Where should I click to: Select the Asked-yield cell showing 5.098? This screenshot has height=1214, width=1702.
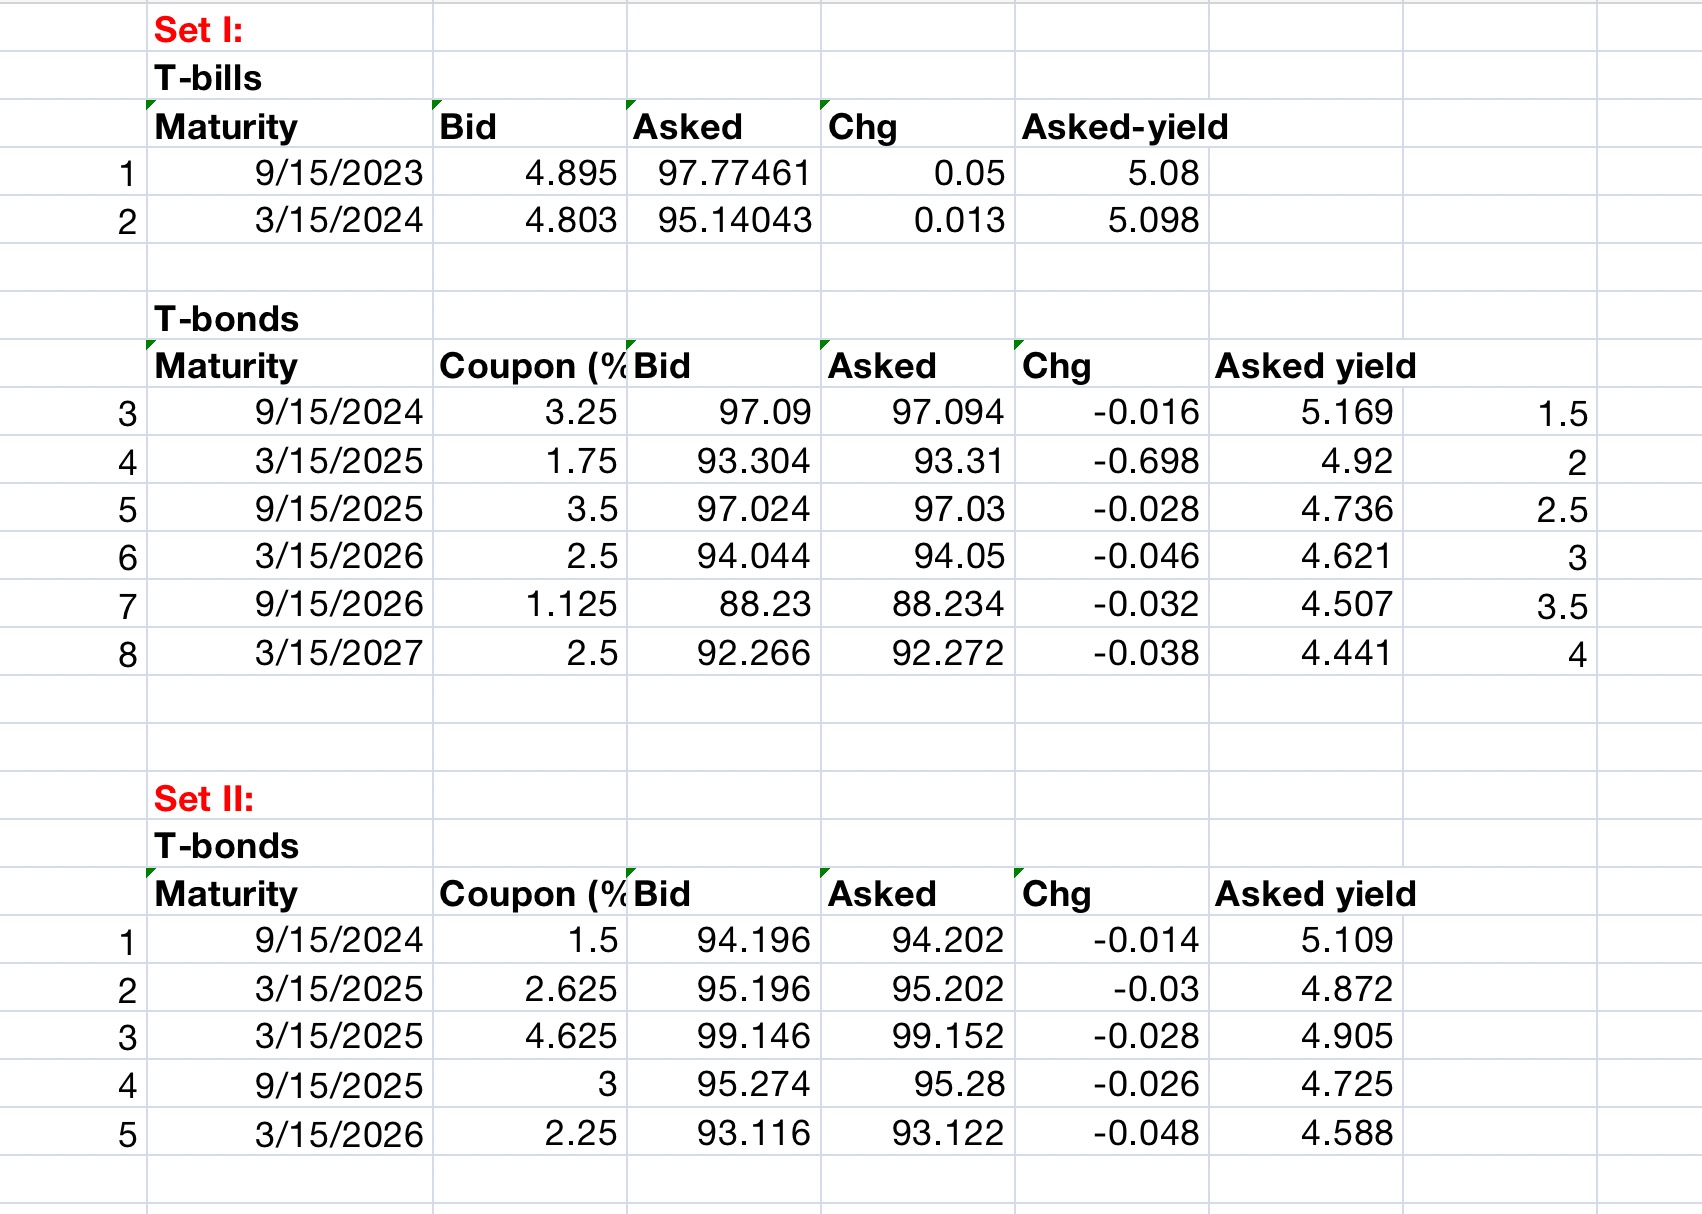1111,220
